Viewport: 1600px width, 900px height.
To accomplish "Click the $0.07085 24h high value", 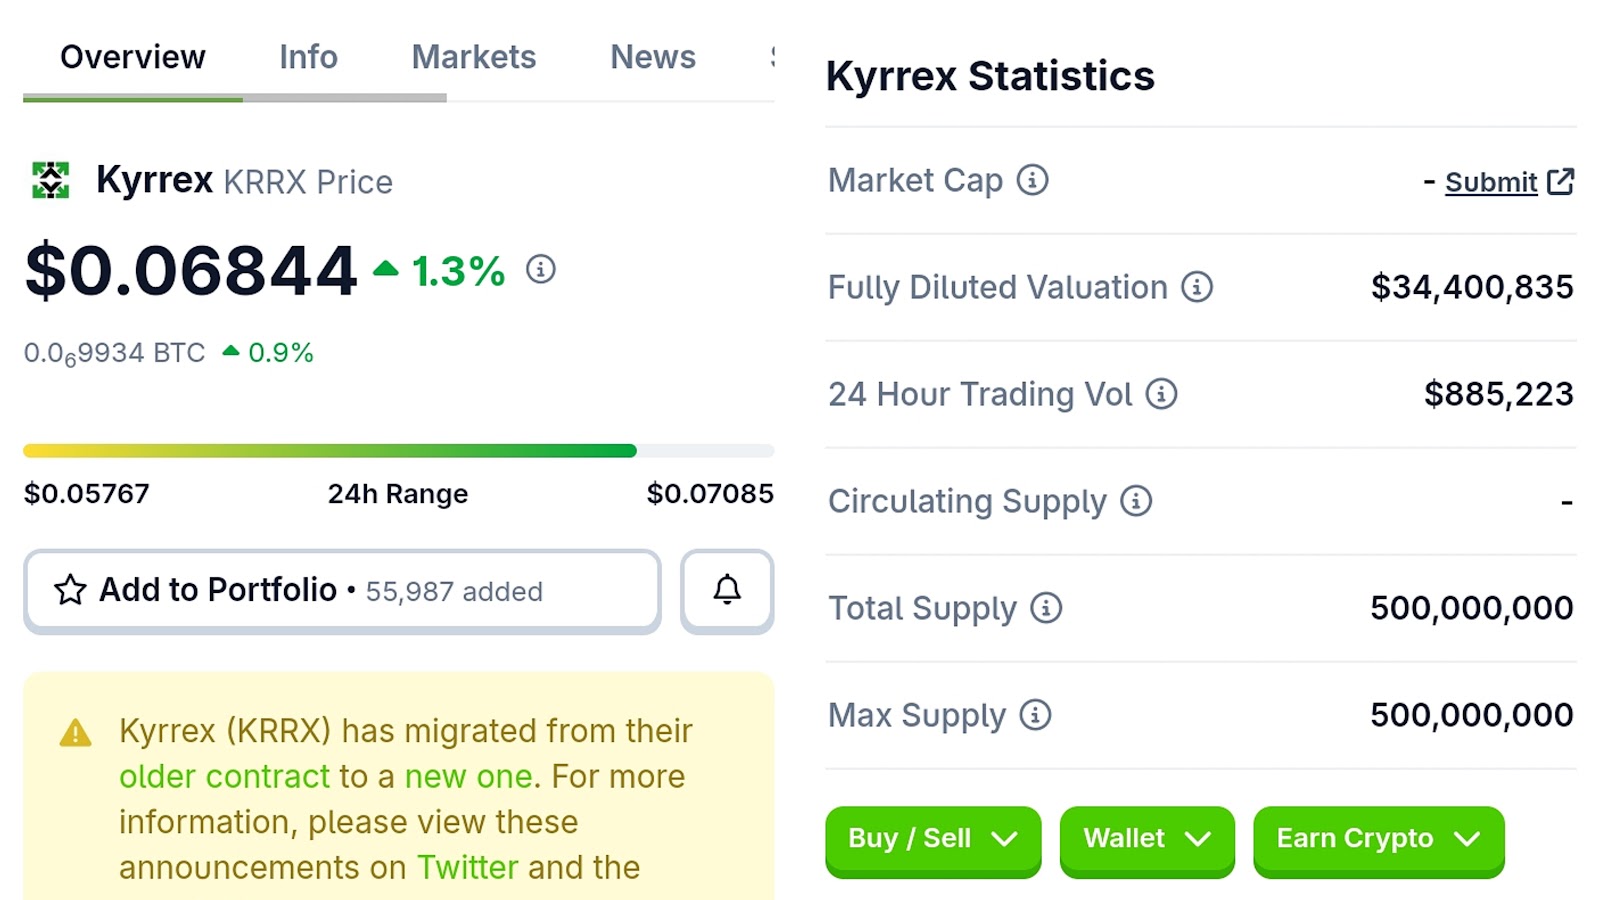I will [710, 493].
